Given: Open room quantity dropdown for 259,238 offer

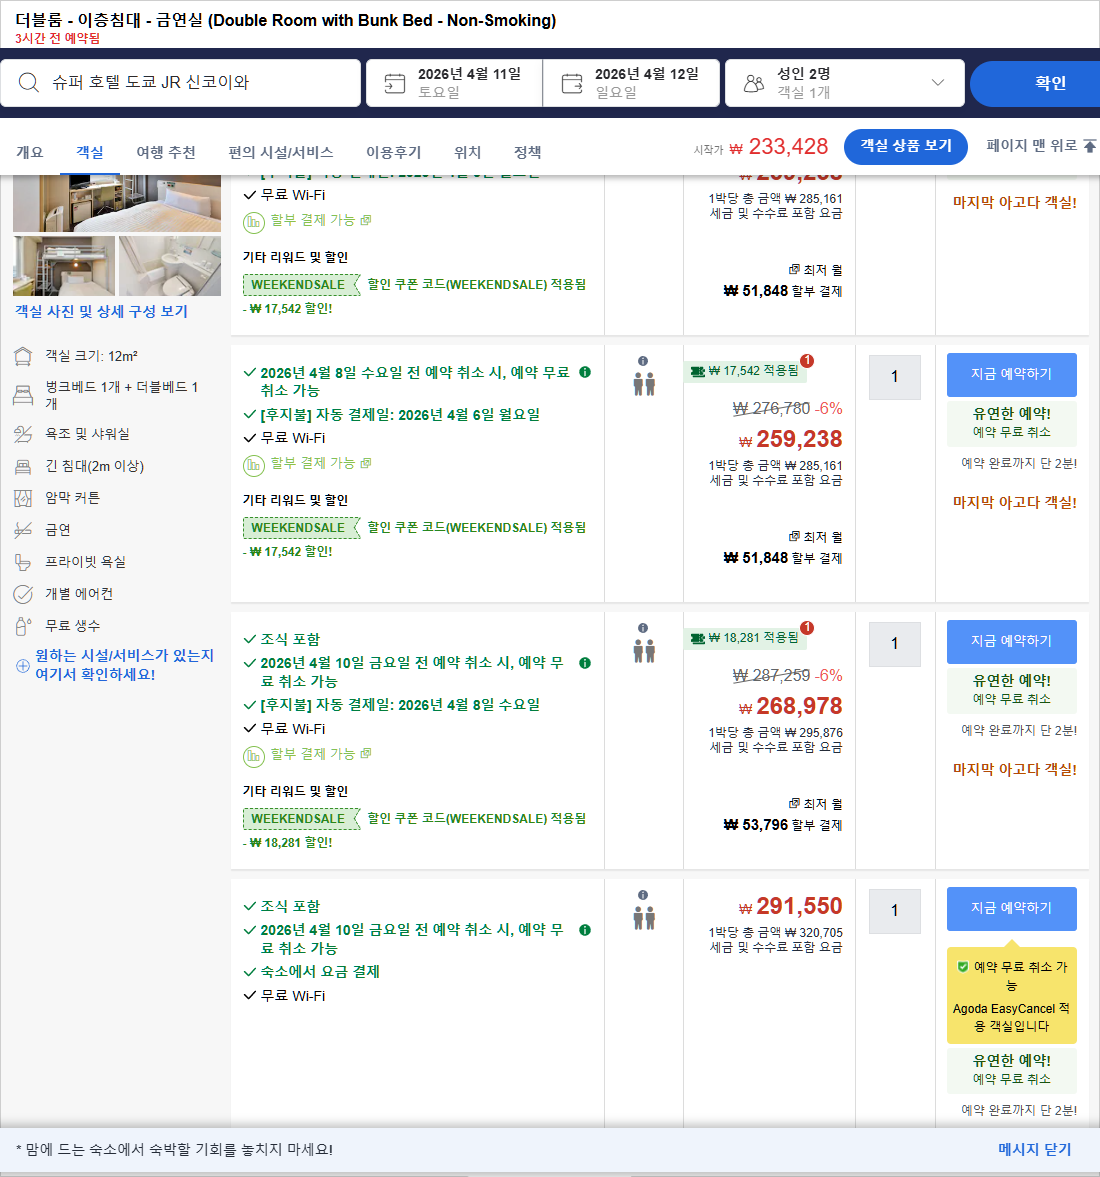Looking at the screenshot, I should 894,377.
